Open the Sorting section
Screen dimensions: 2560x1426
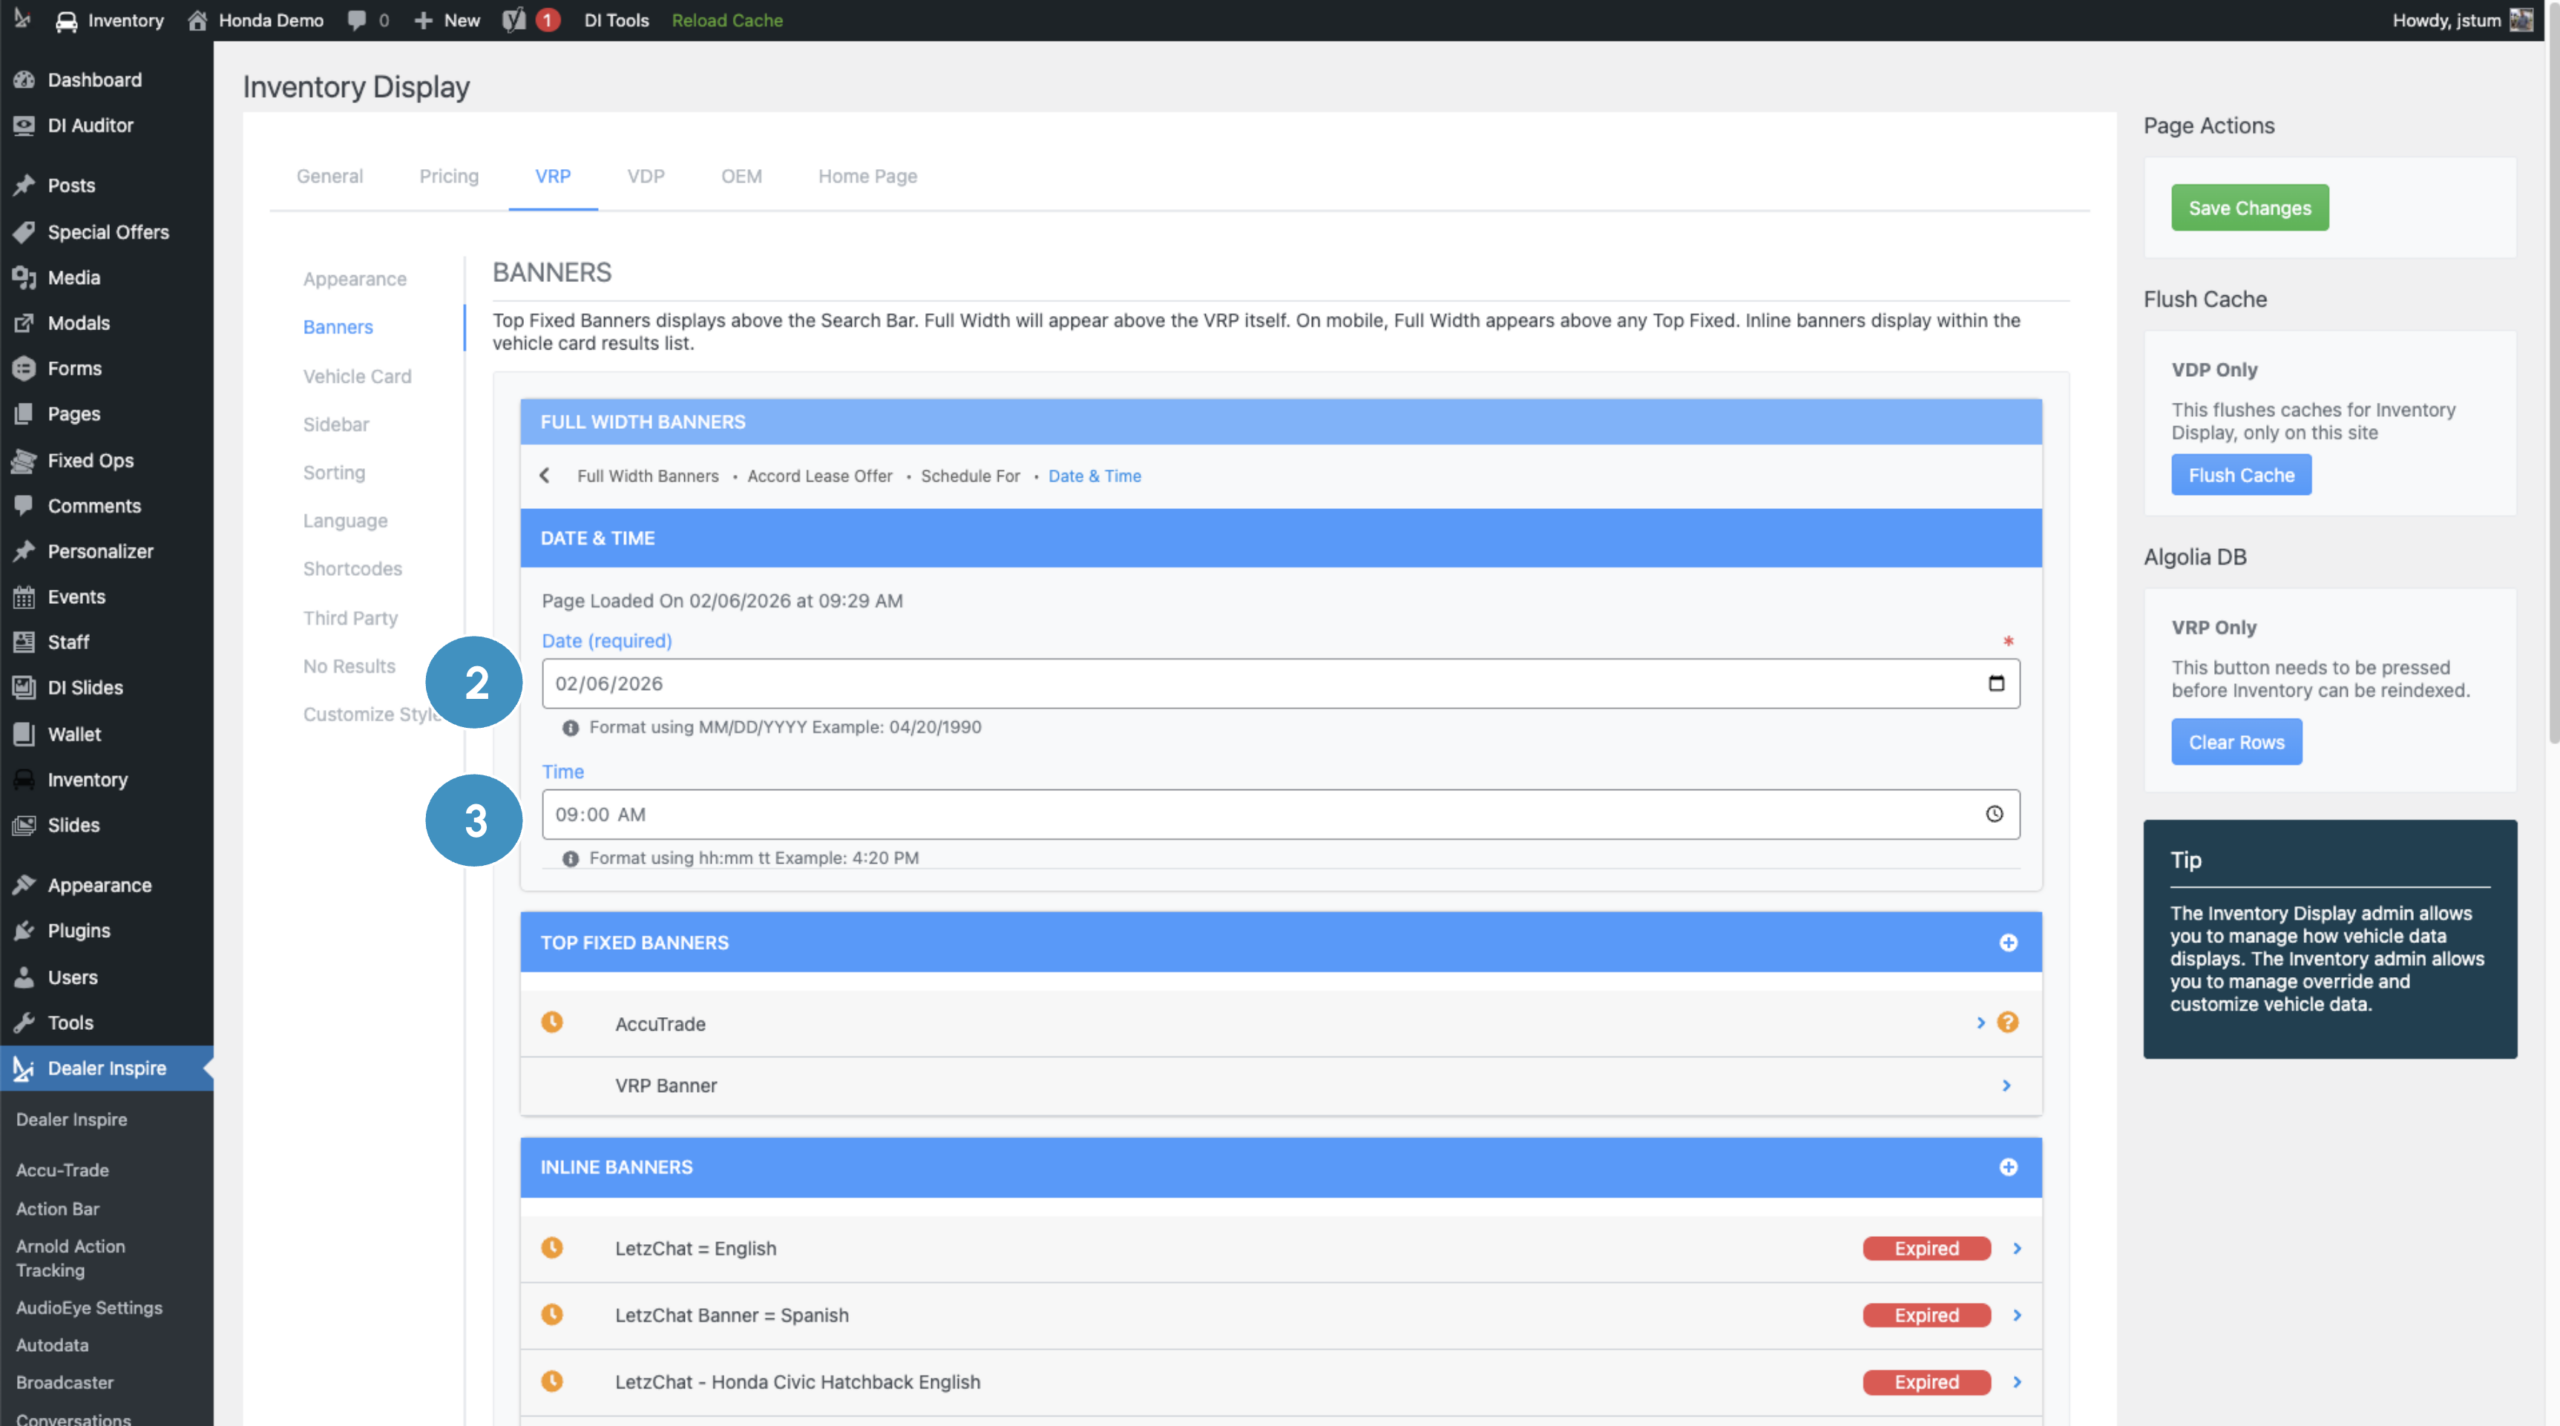[334, 472]
